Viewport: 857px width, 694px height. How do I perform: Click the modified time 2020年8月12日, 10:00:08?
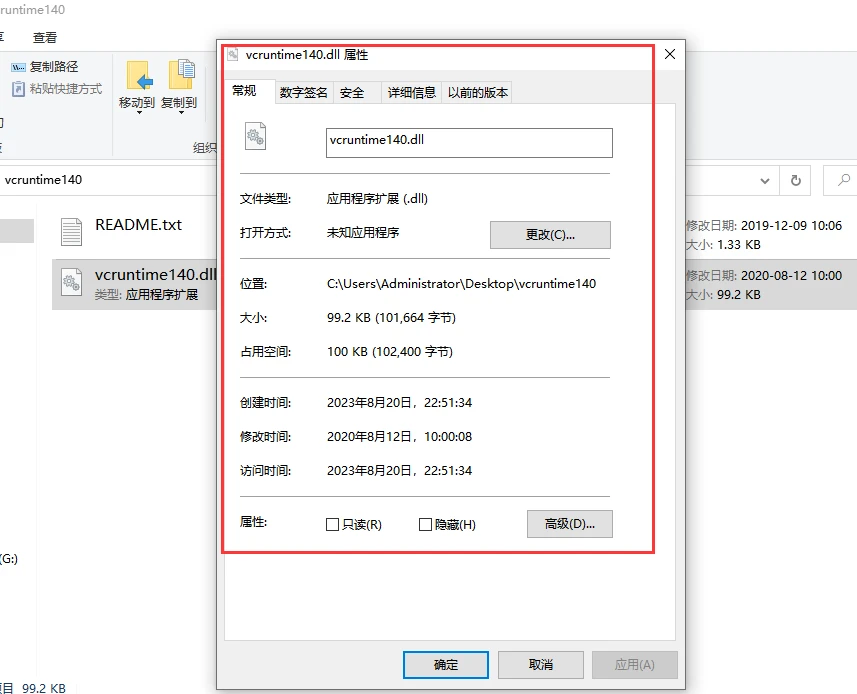click(x=399, y=437)
